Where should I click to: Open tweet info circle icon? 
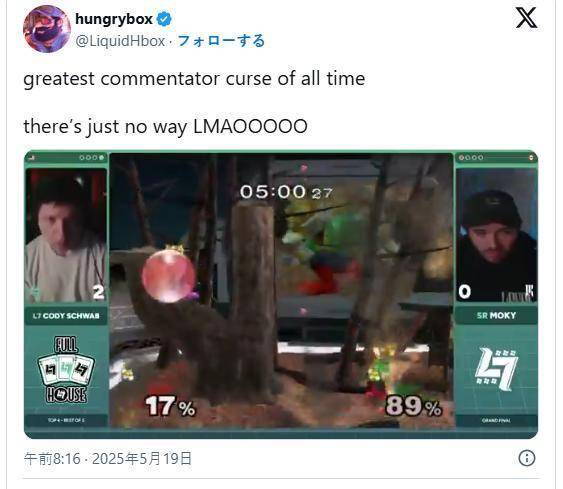tap(527, 458)
